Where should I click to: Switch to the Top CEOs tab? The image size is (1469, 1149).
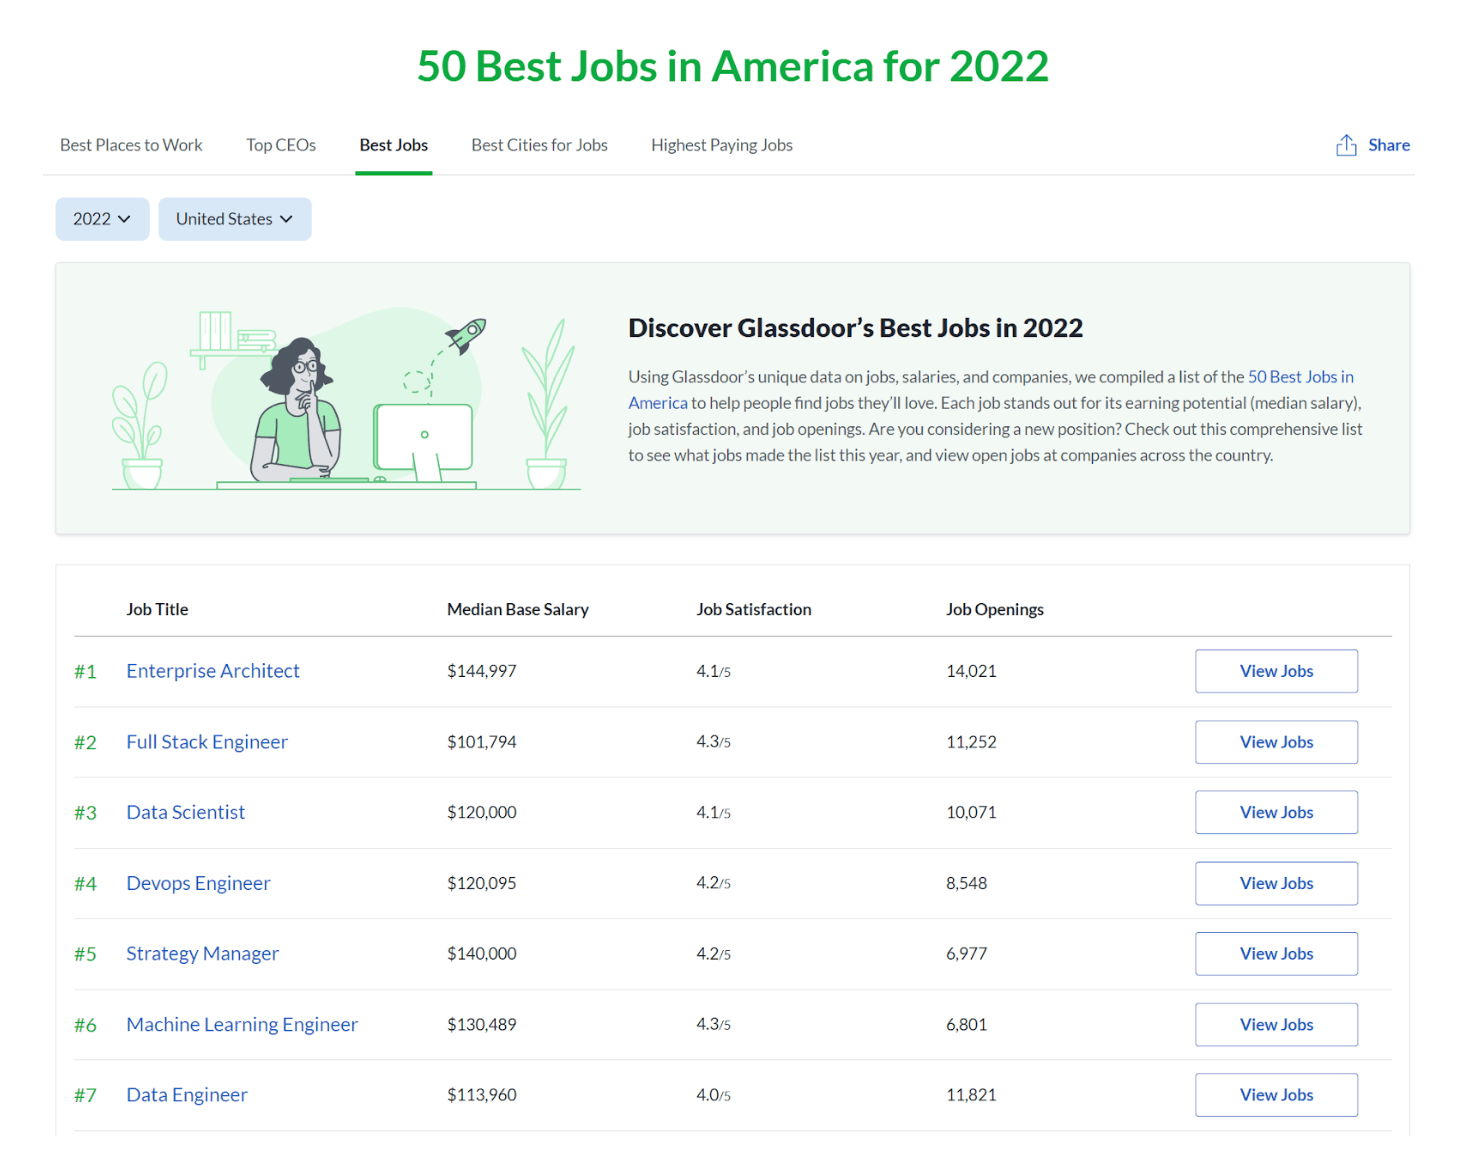(280, 145)
